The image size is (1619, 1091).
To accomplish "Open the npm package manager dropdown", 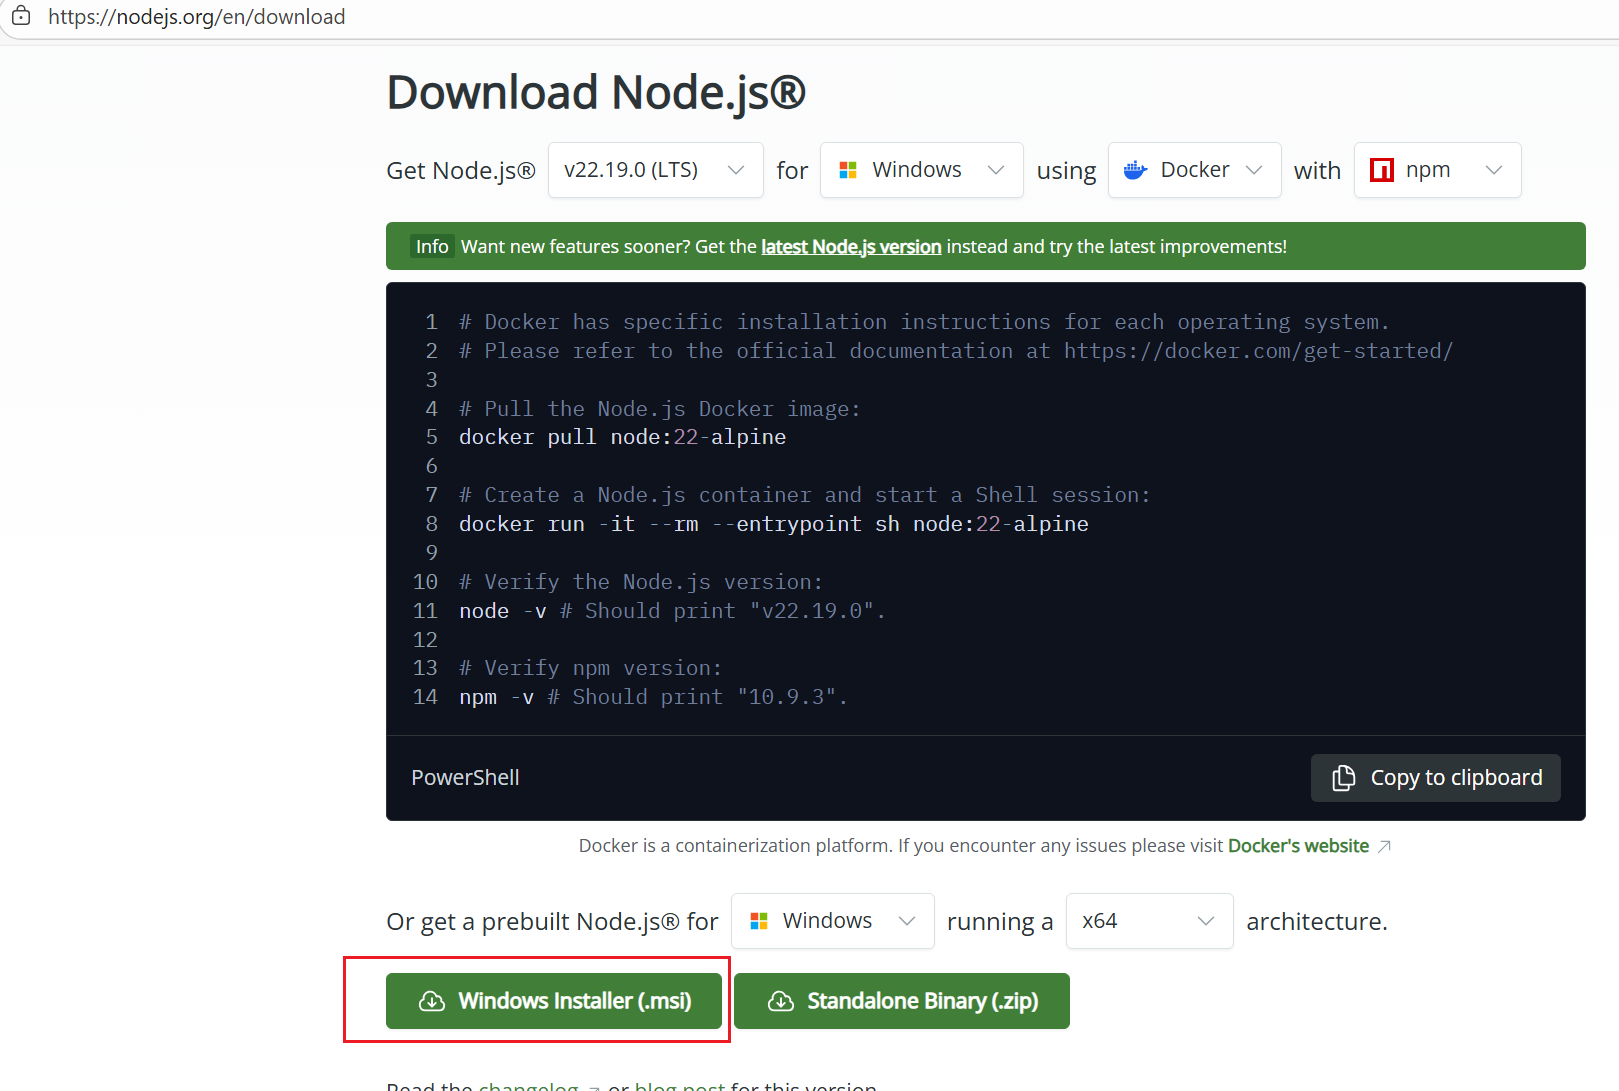I will point(1437,170).
